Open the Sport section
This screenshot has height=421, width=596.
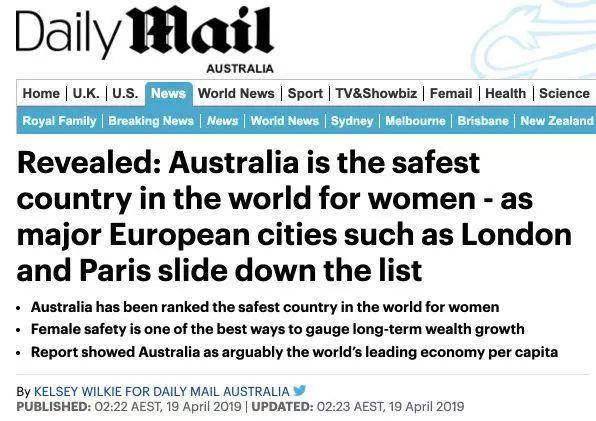(305, 93)
